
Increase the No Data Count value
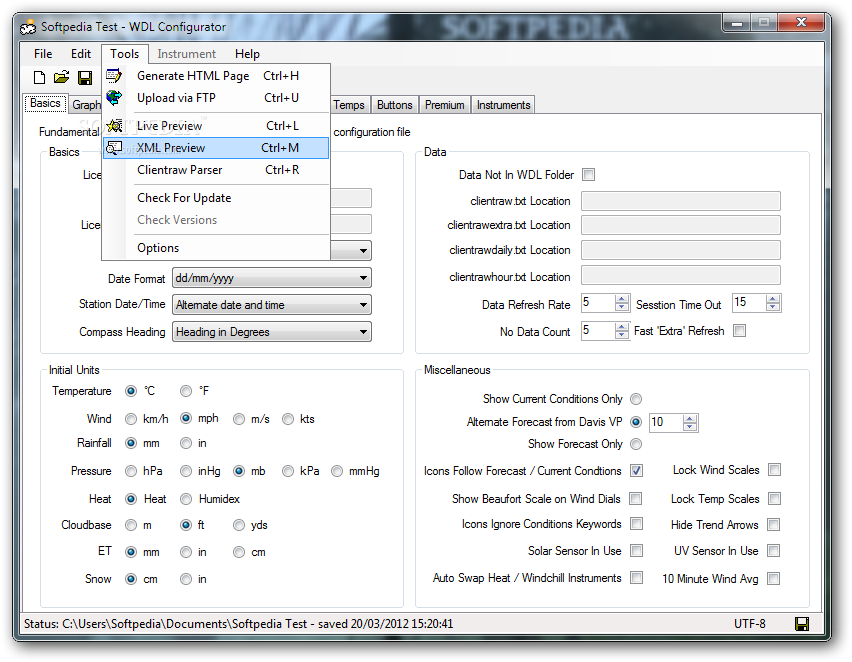click(622, 326)
